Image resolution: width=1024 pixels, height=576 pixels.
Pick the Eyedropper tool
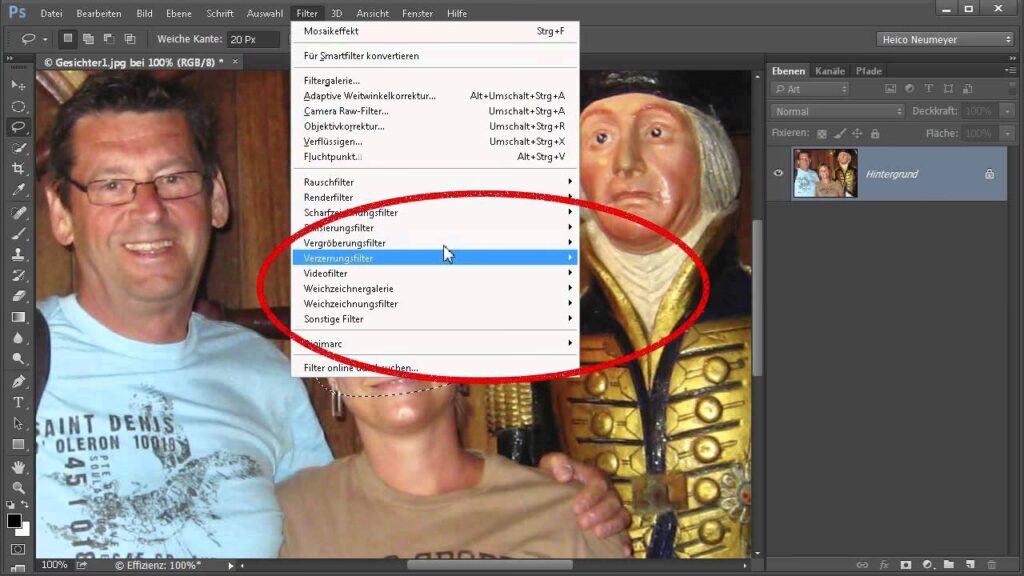pos(18,190)
